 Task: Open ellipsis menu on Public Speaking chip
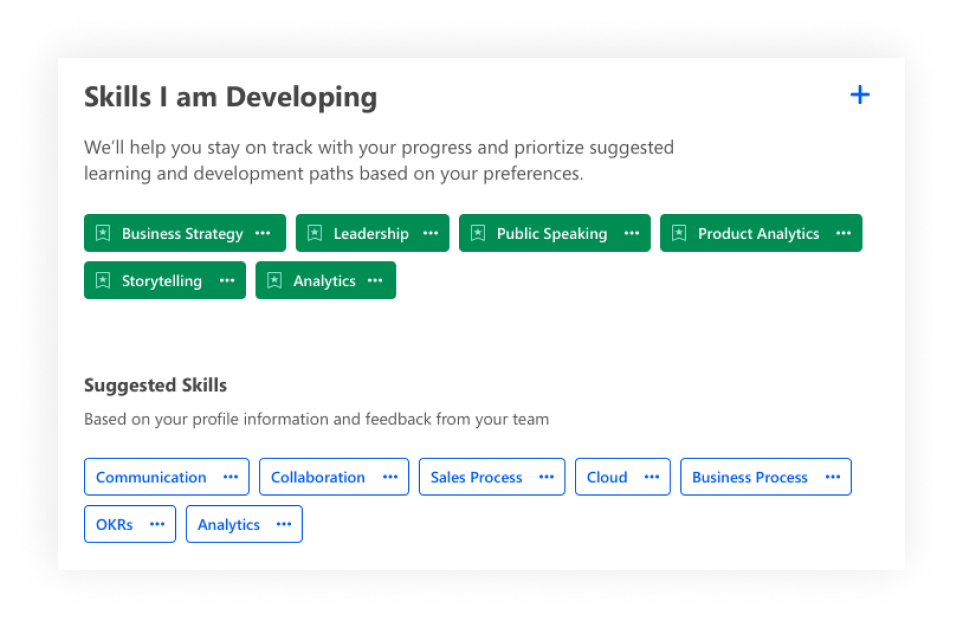pyautogui.click(x=632, y=233)
